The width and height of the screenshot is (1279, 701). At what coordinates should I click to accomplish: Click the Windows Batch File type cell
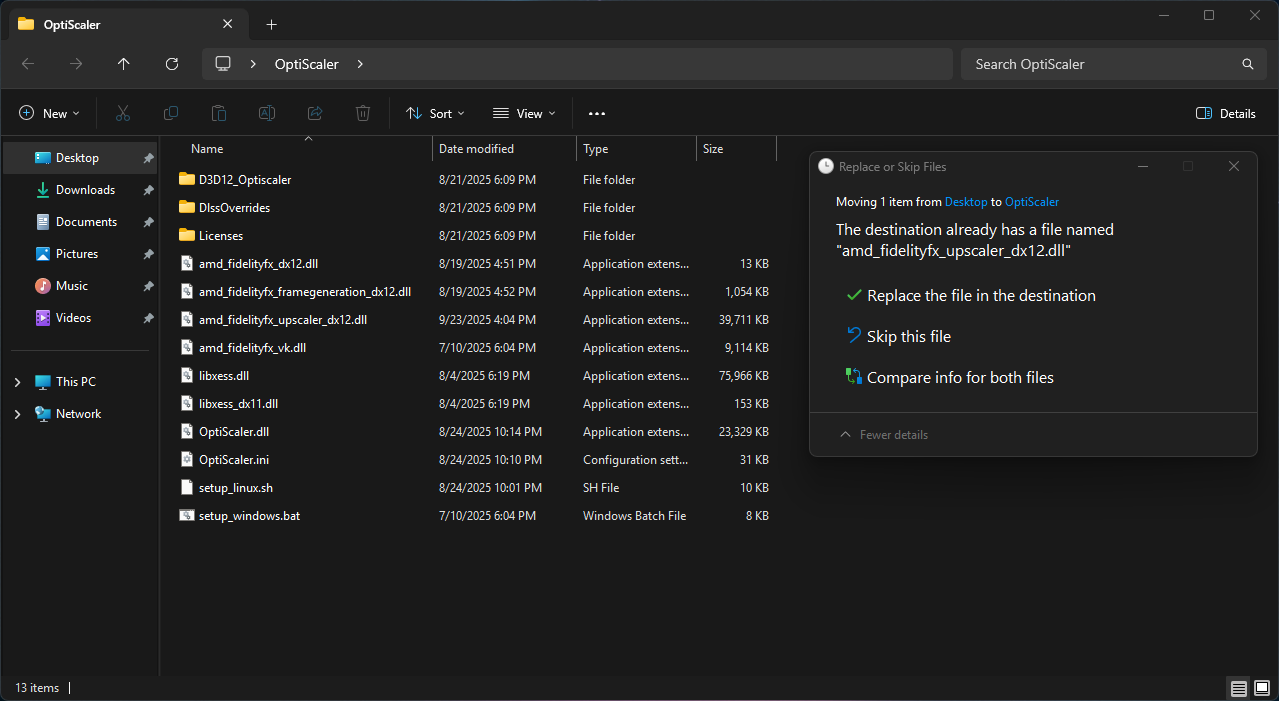(x=634, y=516)
